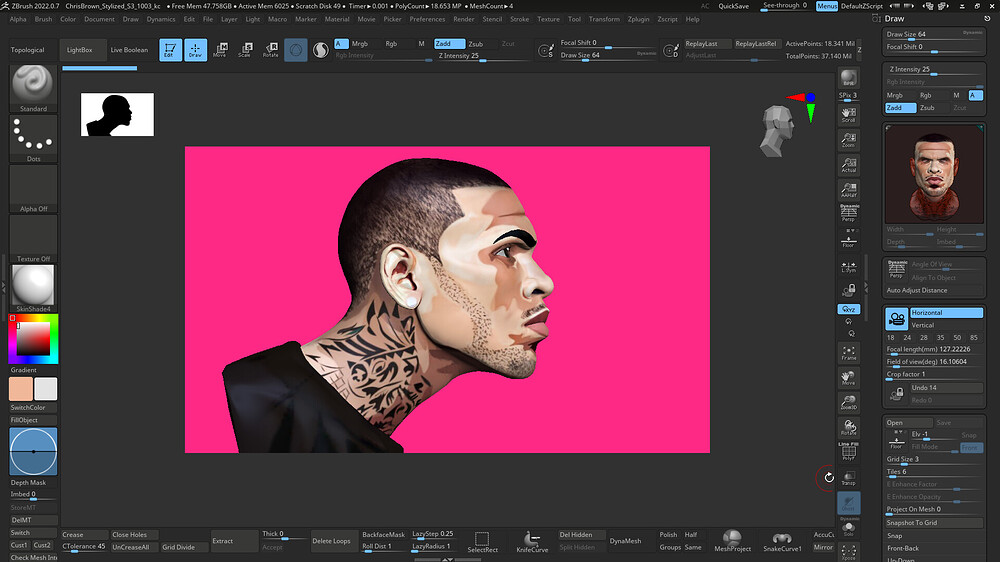Open the SkinShade4 material sphere
The width and height of the screenshot is (1000, 562).
click(33, 288)
